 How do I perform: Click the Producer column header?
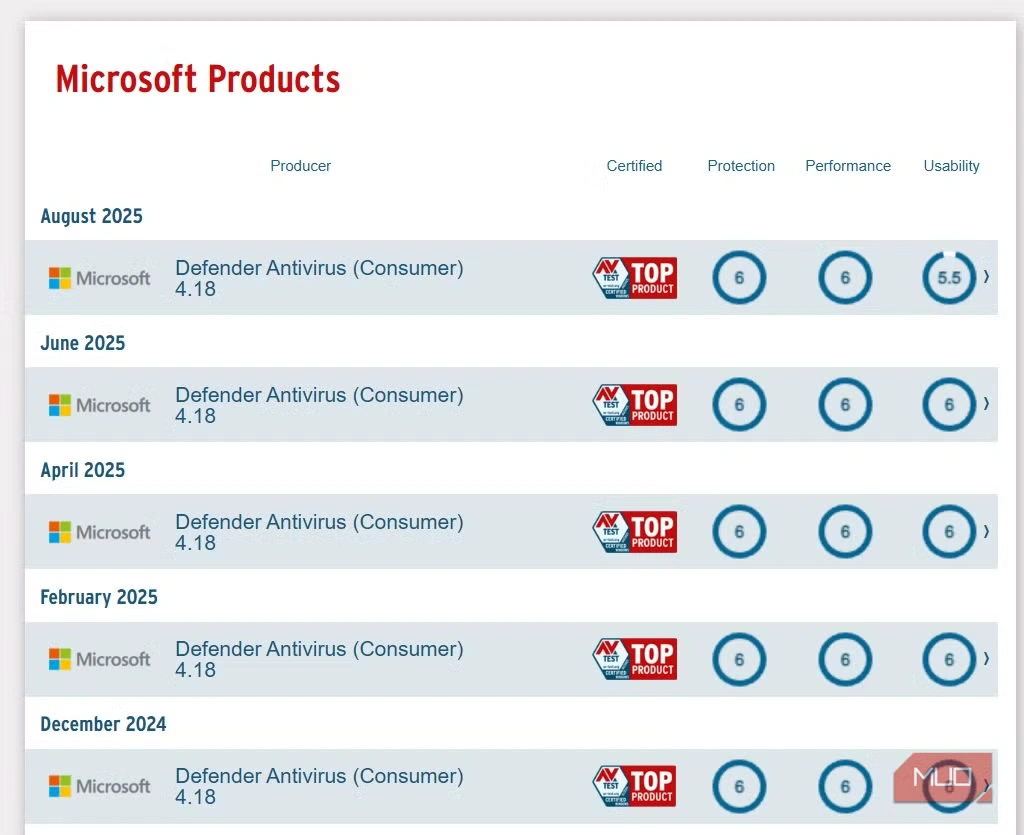coord(300,166)
